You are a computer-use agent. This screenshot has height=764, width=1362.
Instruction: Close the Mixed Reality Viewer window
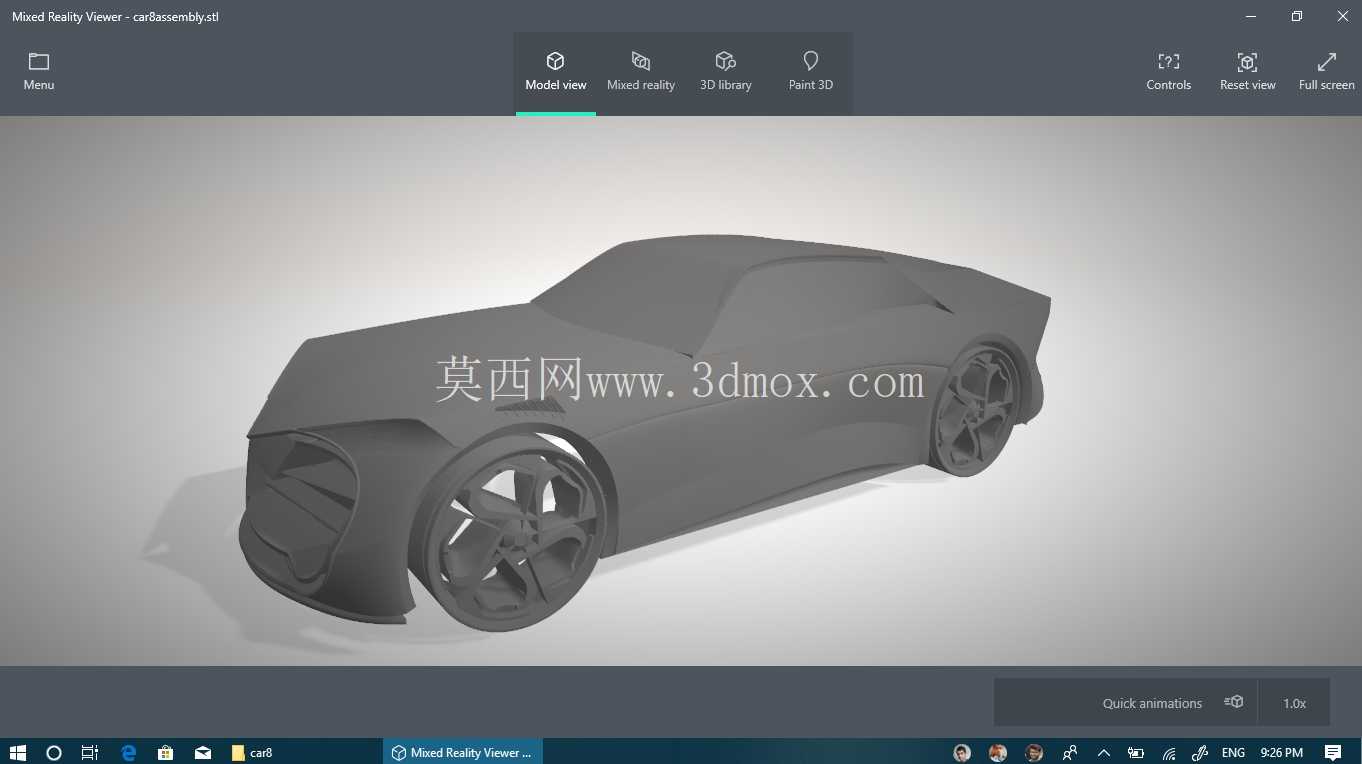click(1343, 16)
